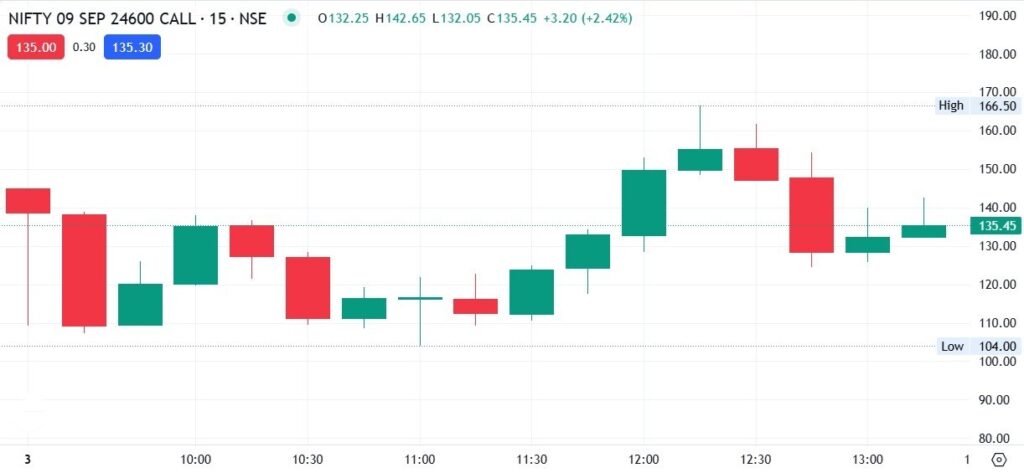Click the blue 135.30 buy button
Viewport: 1024px width, 473px height.
pyautogui.click(x=134, y=46)
